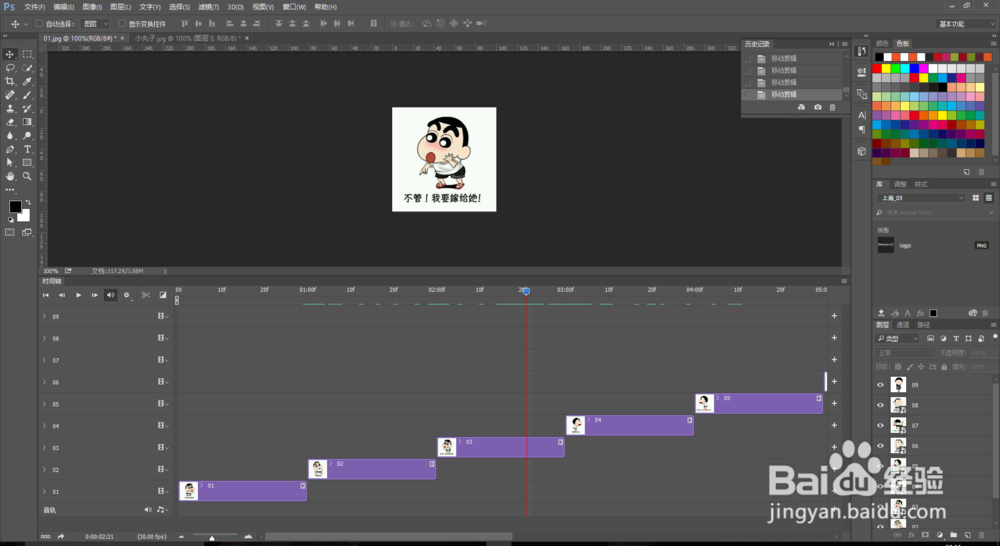The height and width of the screenshot is (546, 1000).
Task: Expand track 01 in the timeline
Action: point(44,491)
